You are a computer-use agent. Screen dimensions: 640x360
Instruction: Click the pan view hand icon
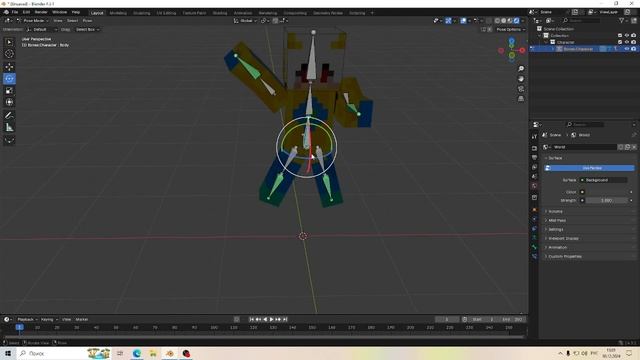521,79
